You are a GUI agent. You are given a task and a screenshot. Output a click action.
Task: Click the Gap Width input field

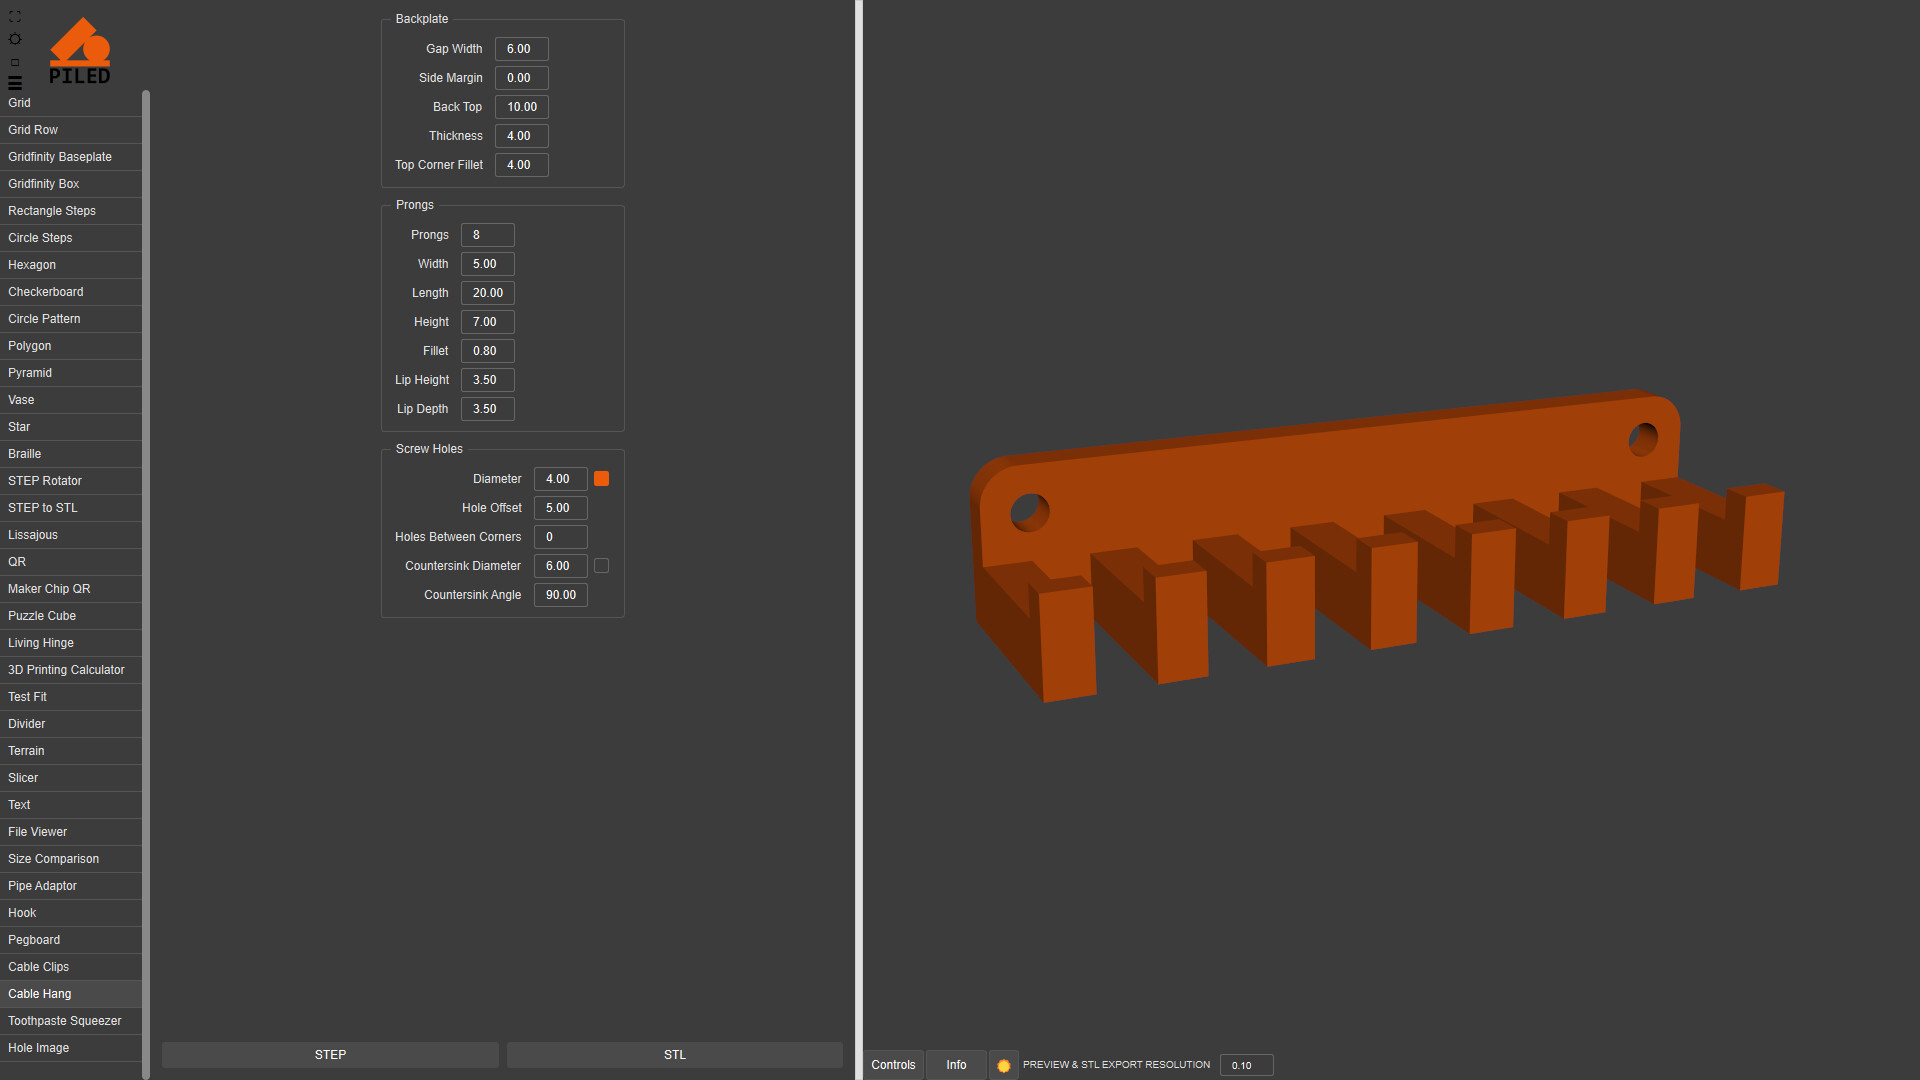point(521,49)
